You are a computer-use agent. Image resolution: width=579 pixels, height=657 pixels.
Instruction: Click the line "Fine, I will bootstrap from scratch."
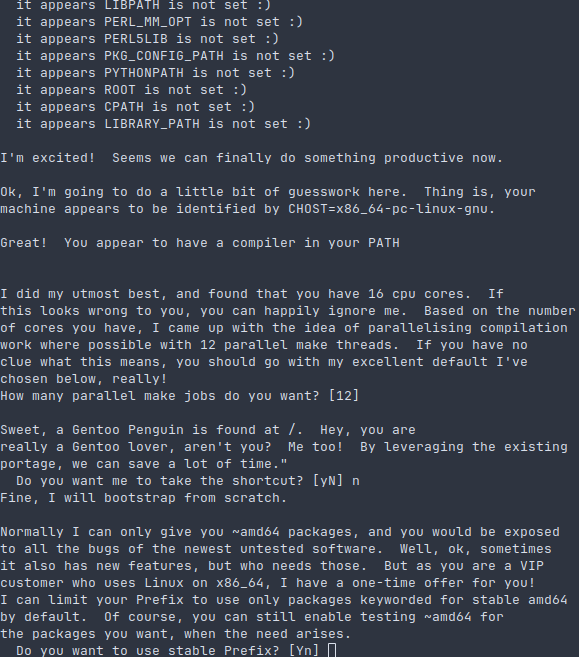[x=144, y=498]
